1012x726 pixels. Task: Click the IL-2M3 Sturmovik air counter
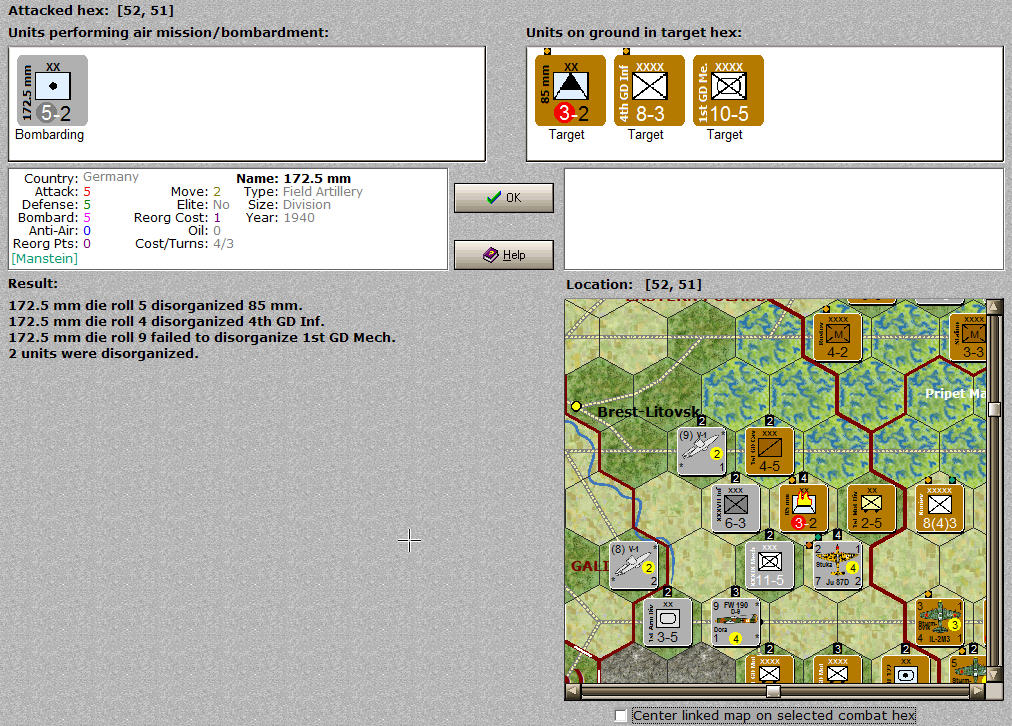(x=940, y=621)
